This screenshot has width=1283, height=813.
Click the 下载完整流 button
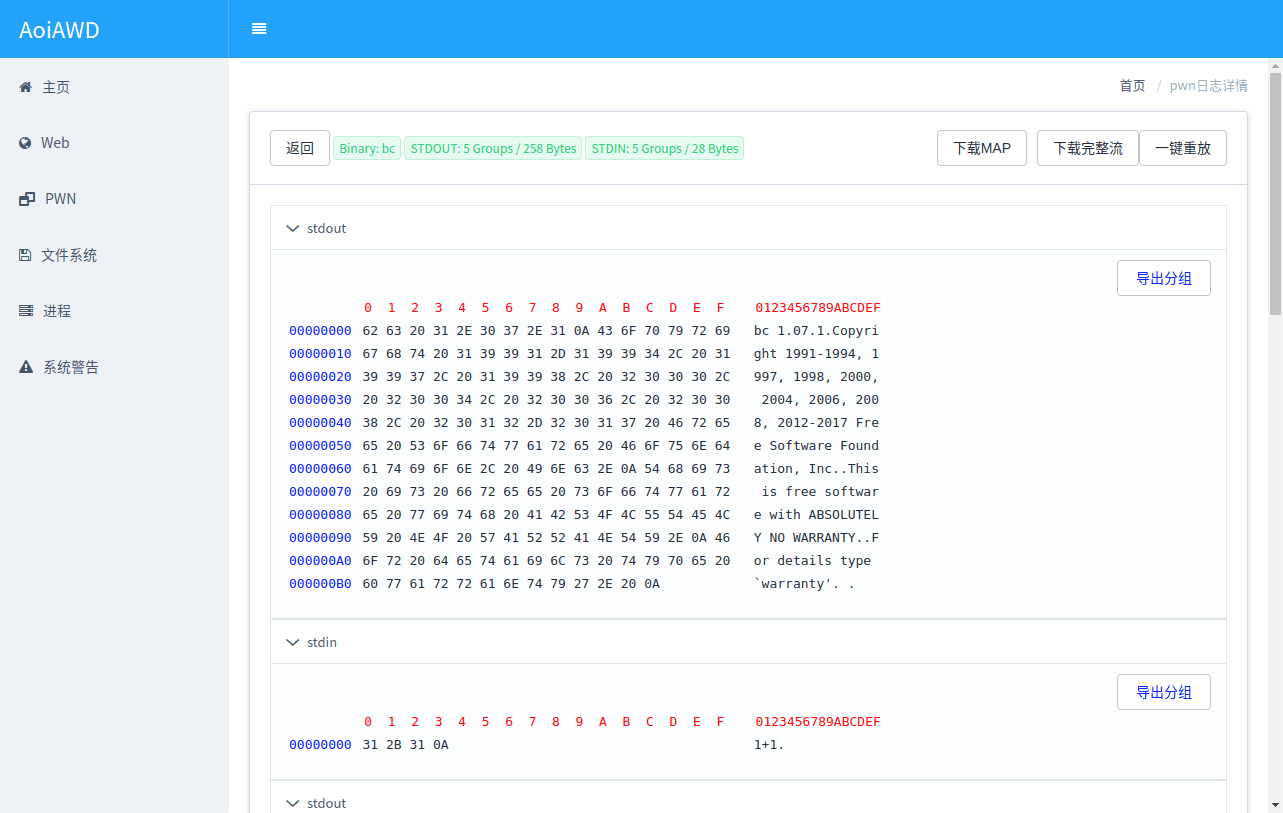point(1088,148)
